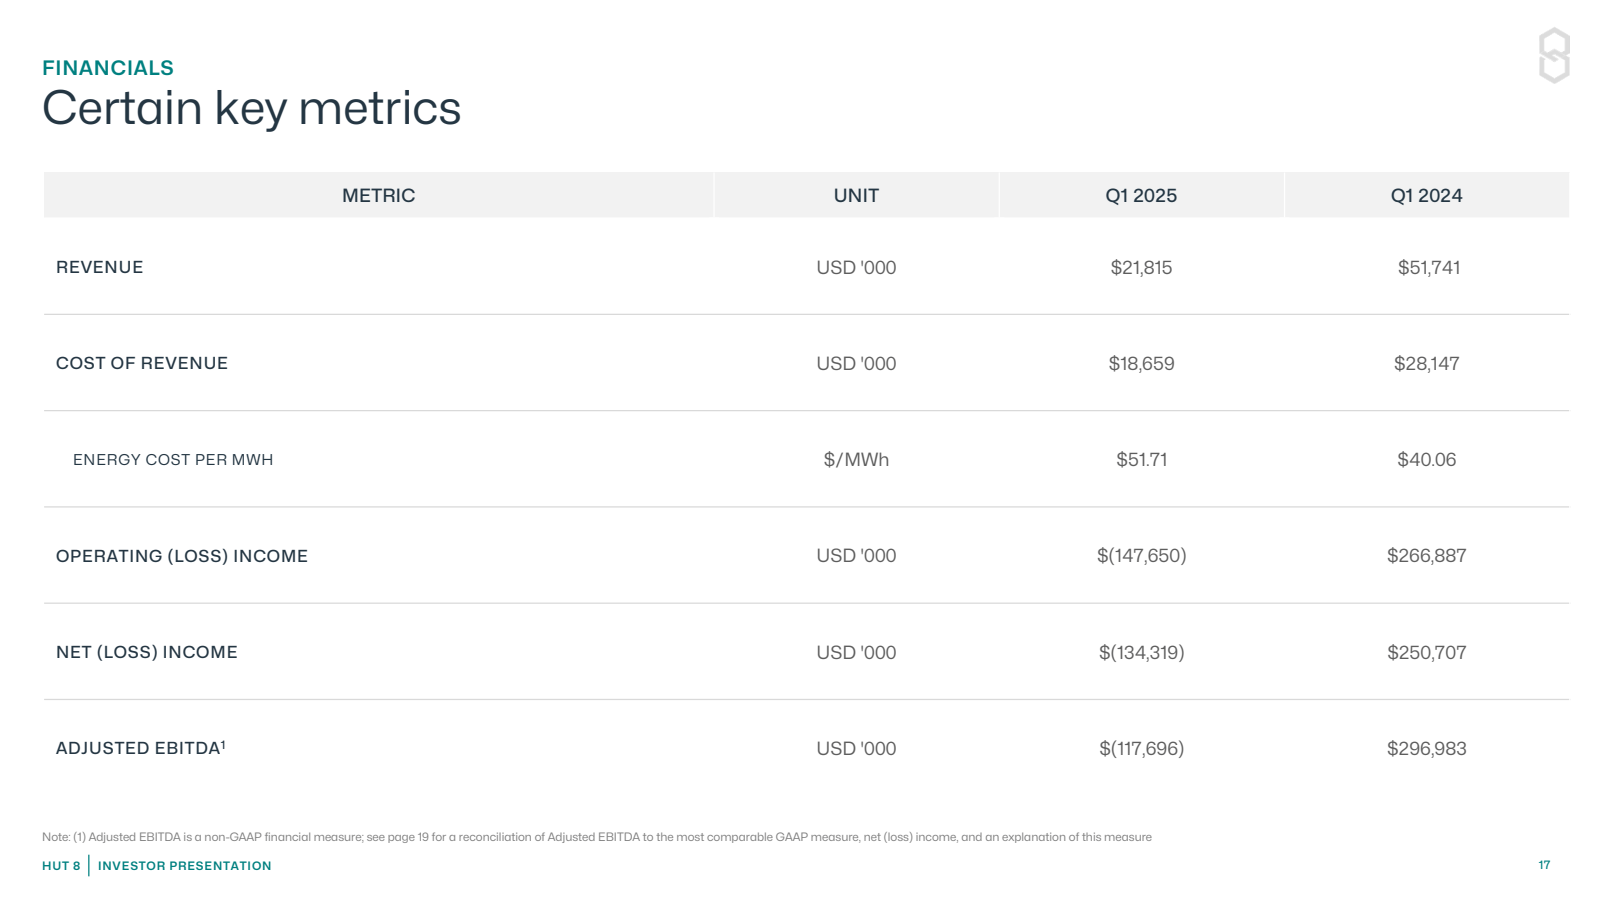Click the METRIC column header
1600x900 pixels.
(378, 195)
